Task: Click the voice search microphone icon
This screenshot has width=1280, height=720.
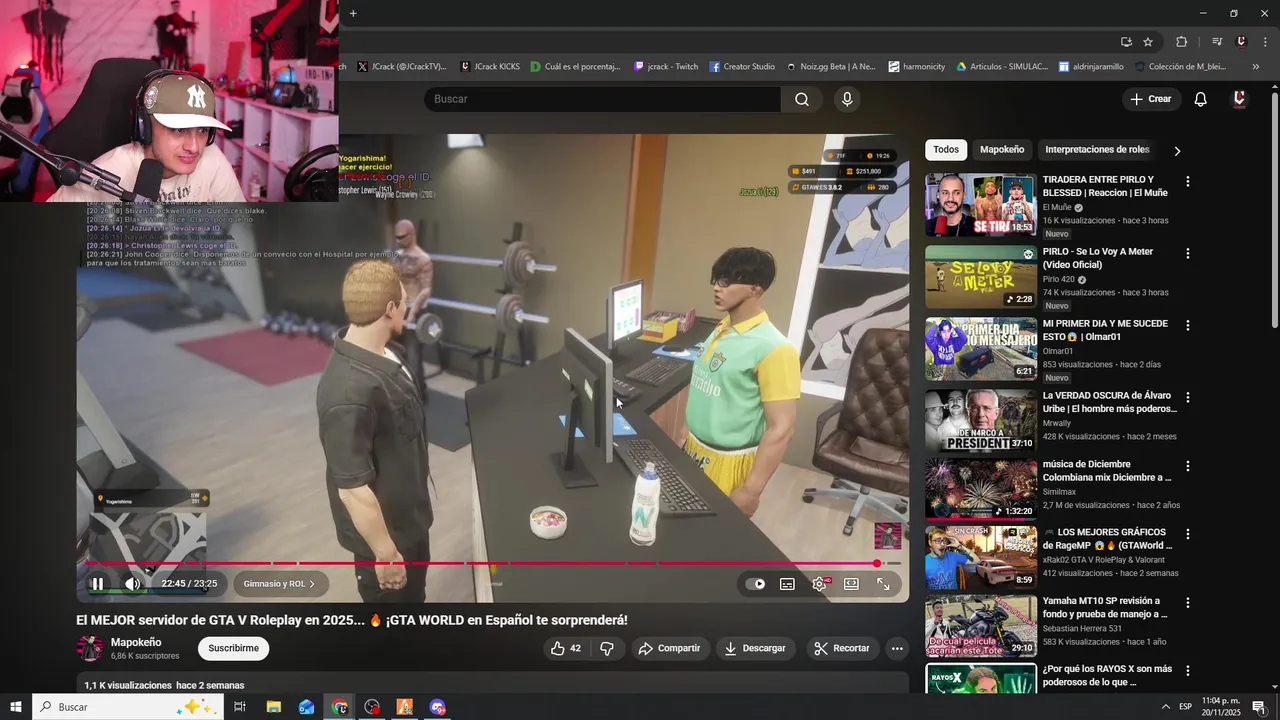Action: (x=847, y=99)
